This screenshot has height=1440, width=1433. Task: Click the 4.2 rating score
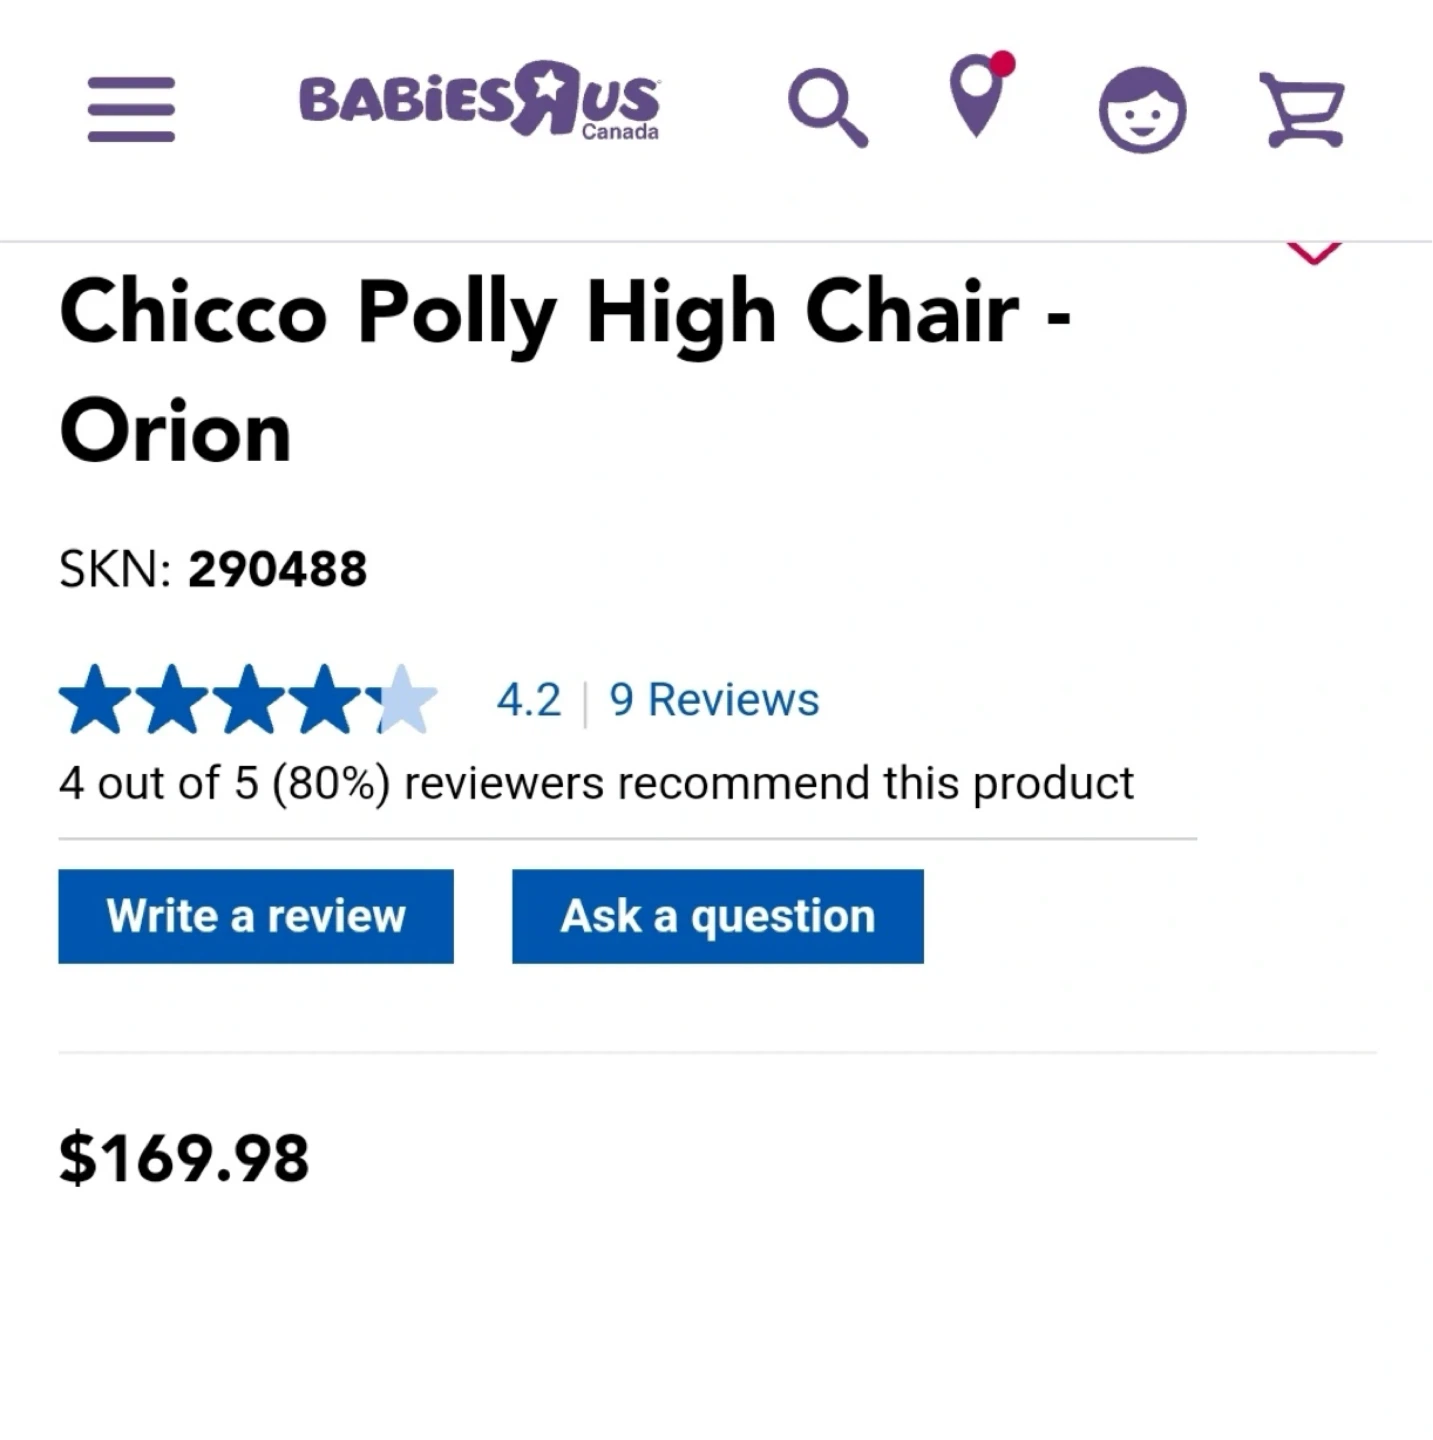click(529, 700)
